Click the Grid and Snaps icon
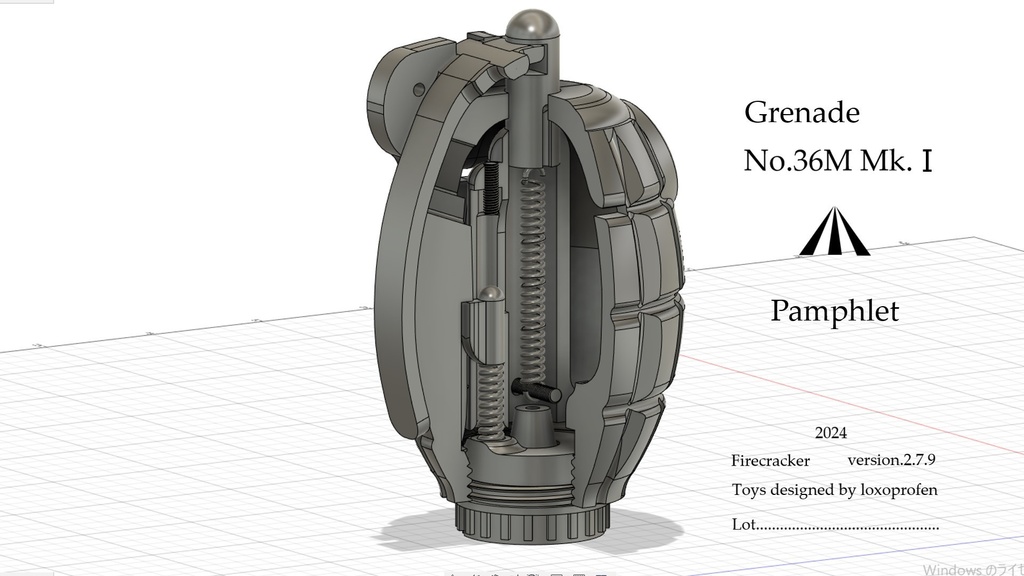The width and height of the screenshot is (1024, 576). [x=580, y=573]
